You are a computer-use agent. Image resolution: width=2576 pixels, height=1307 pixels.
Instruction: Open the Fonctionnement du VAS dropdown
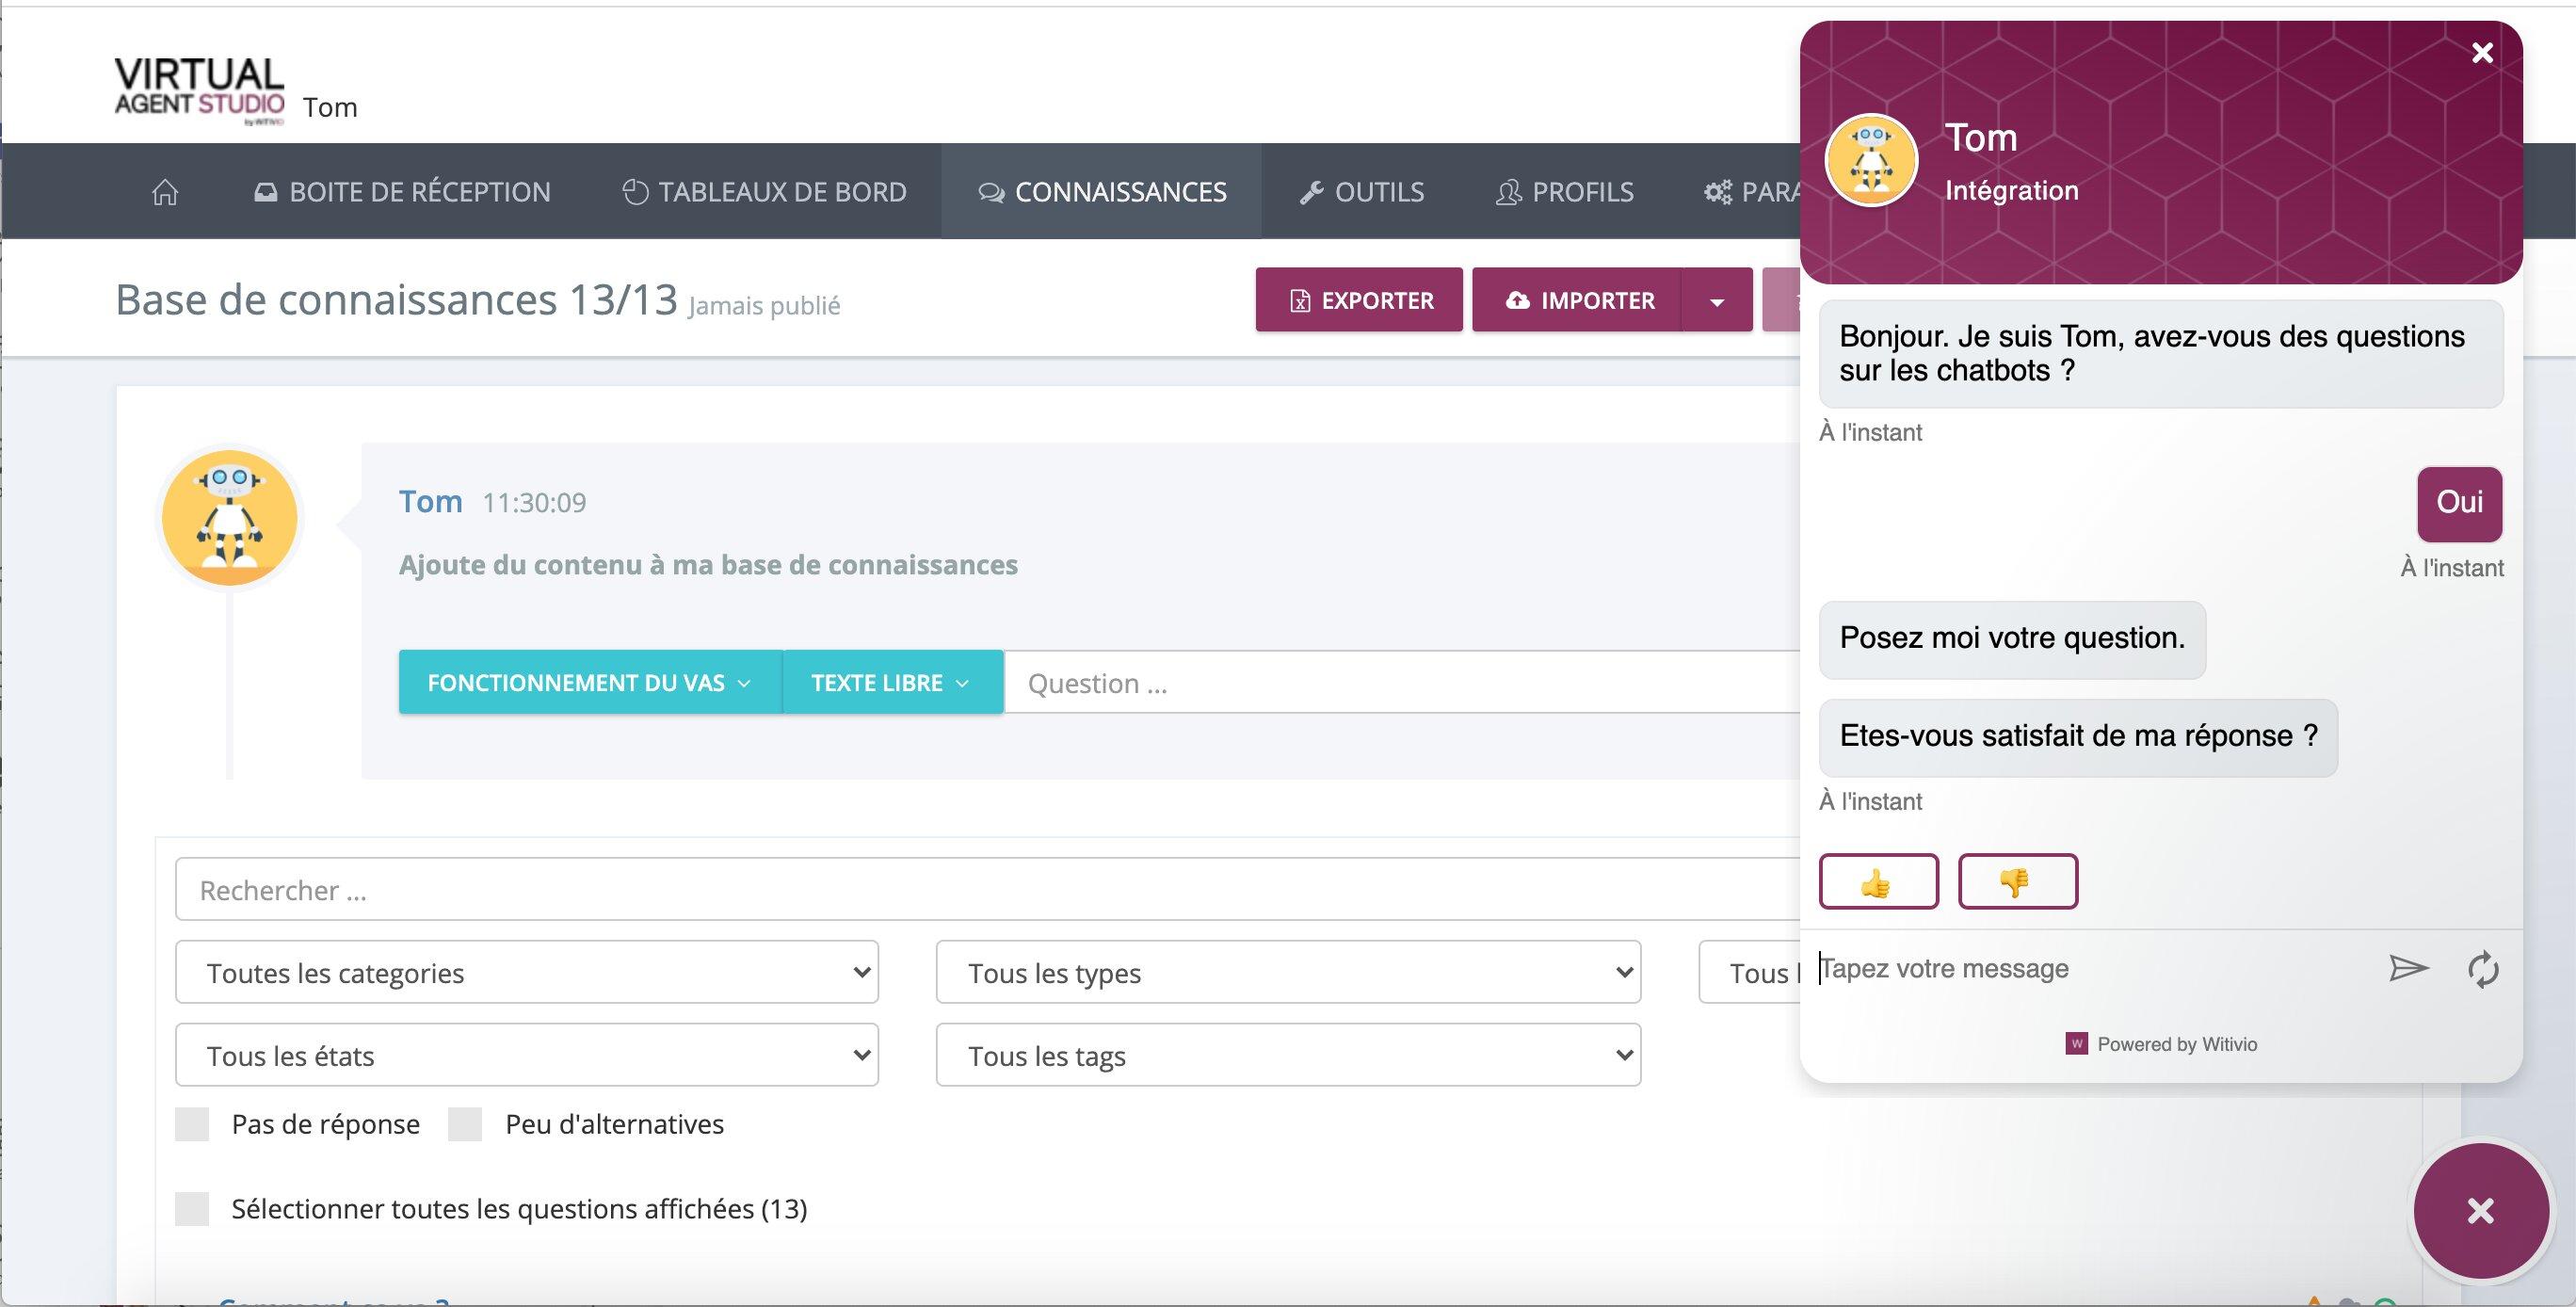(590, 682)
